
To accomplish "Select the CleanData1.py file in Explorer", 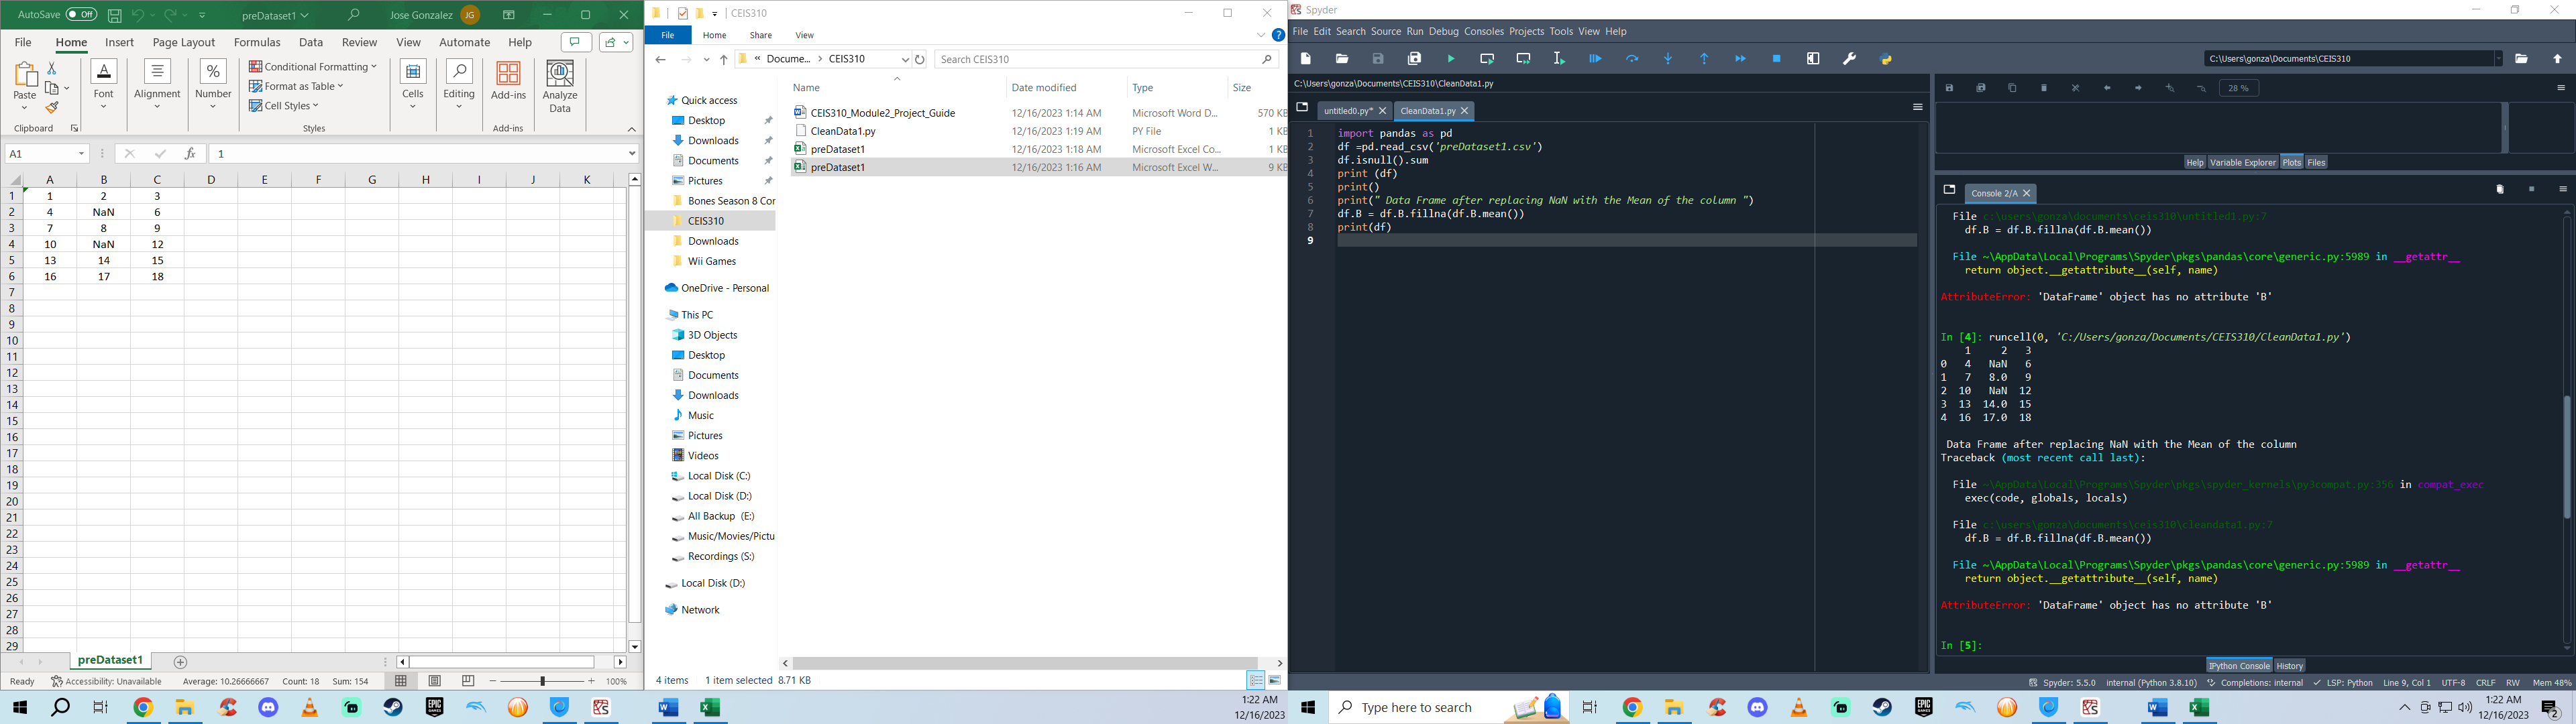I will 842,131.
